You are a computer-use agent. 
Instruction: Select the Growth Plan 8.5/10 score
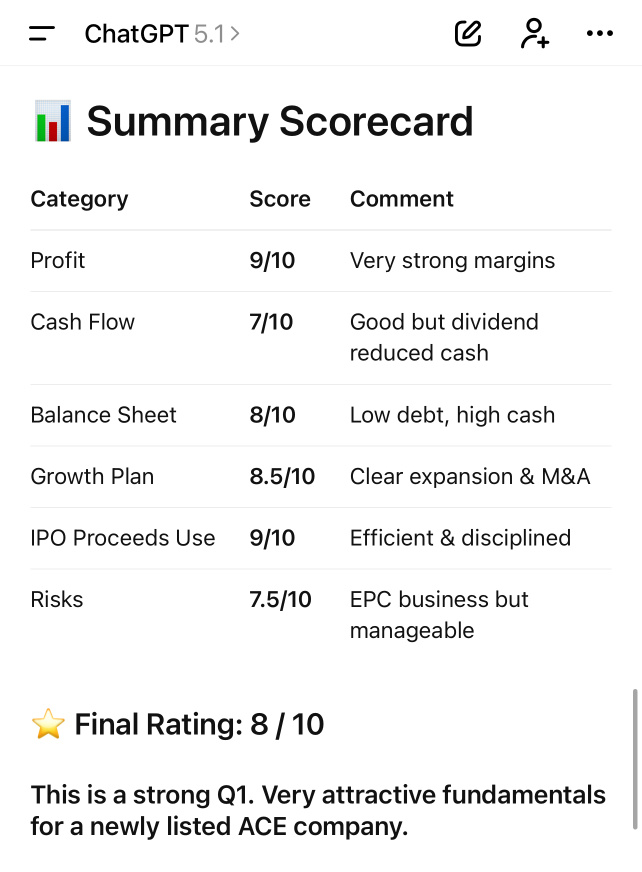coord(282,477)
